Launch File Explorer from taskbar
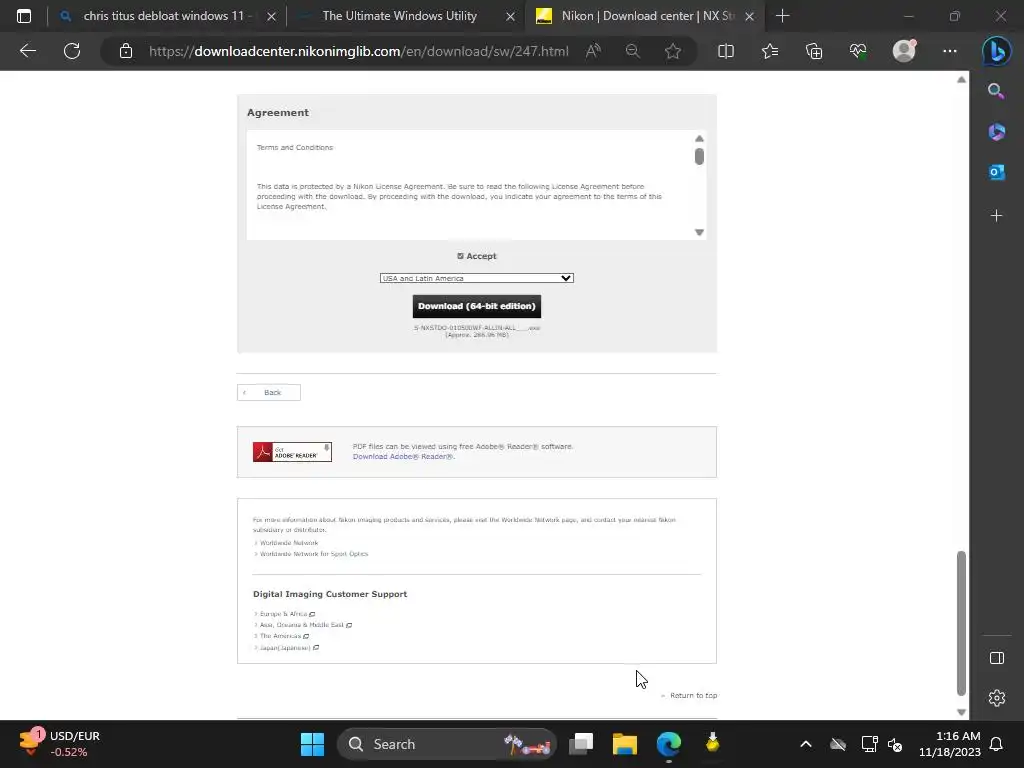Viewport: 1024px width, 768px height. tap(624, 744)
